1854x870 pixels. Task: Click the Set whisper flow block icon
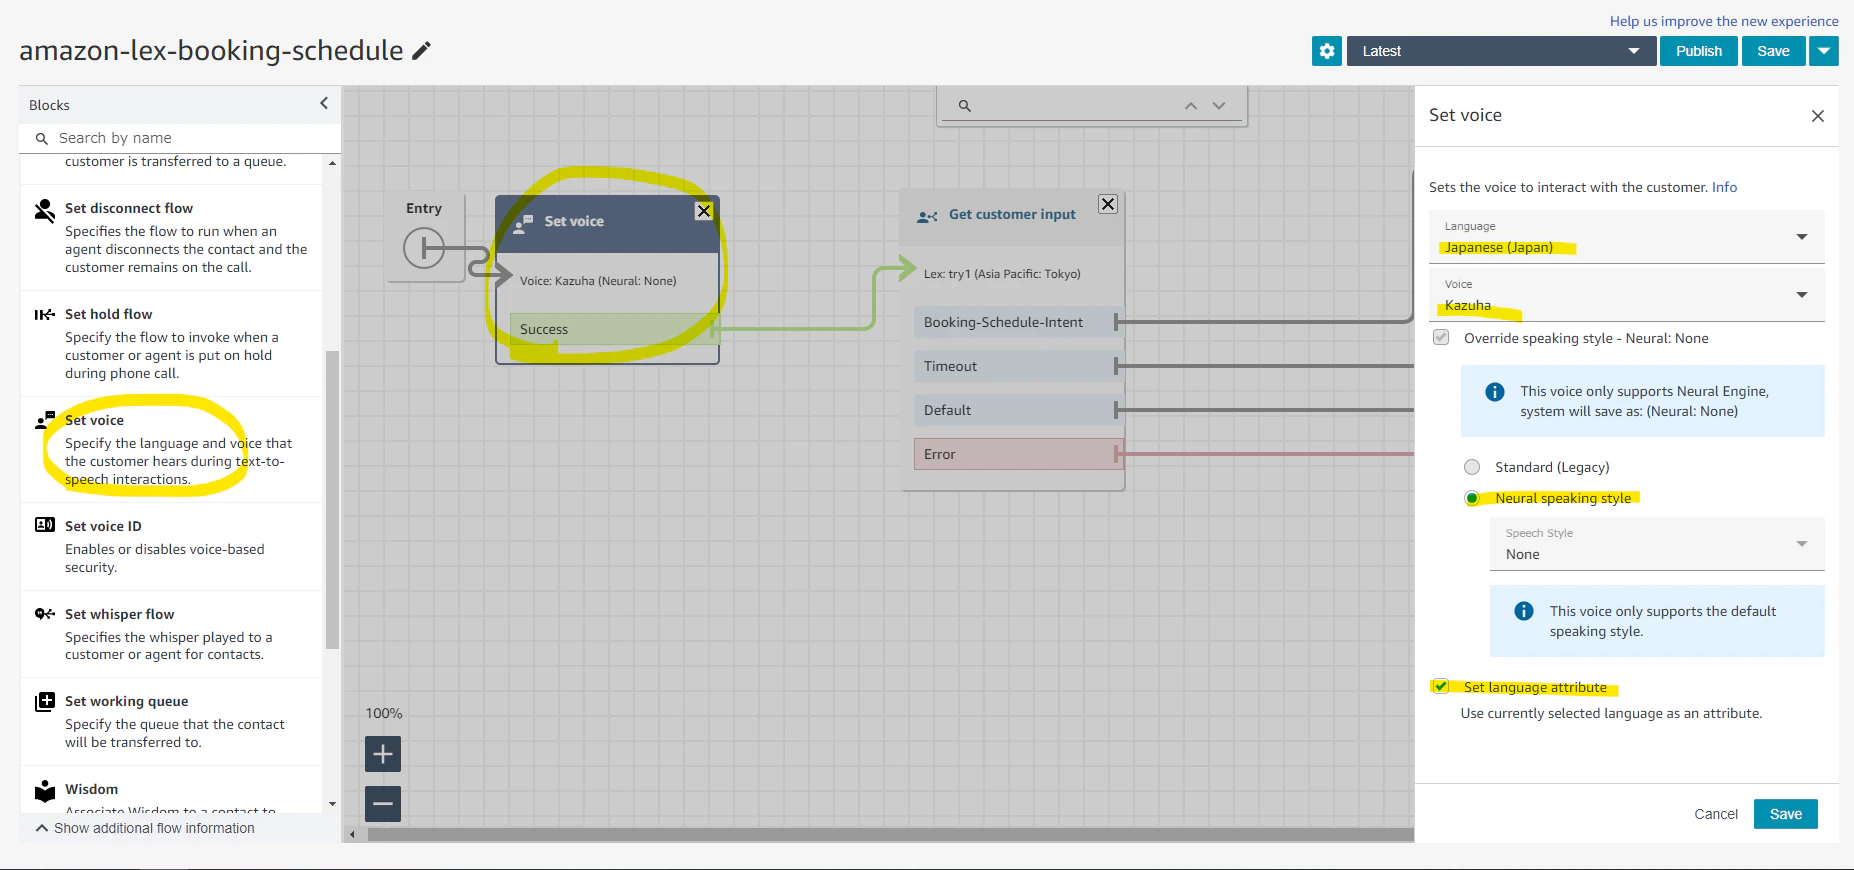point(45,614)
